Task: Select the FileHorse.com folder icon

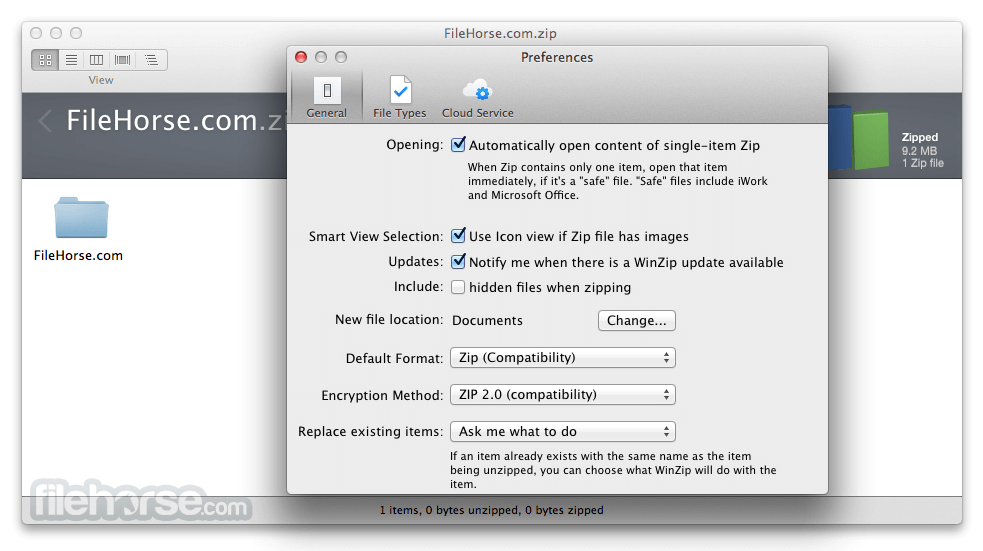Action: click(x=81, y=218)
